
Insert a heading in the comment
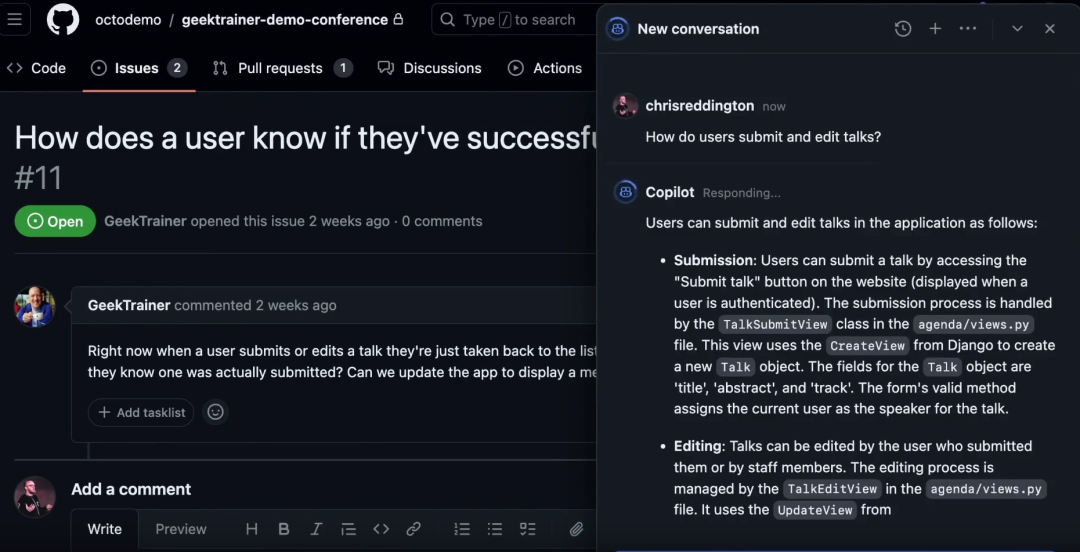tap(252, 529)
